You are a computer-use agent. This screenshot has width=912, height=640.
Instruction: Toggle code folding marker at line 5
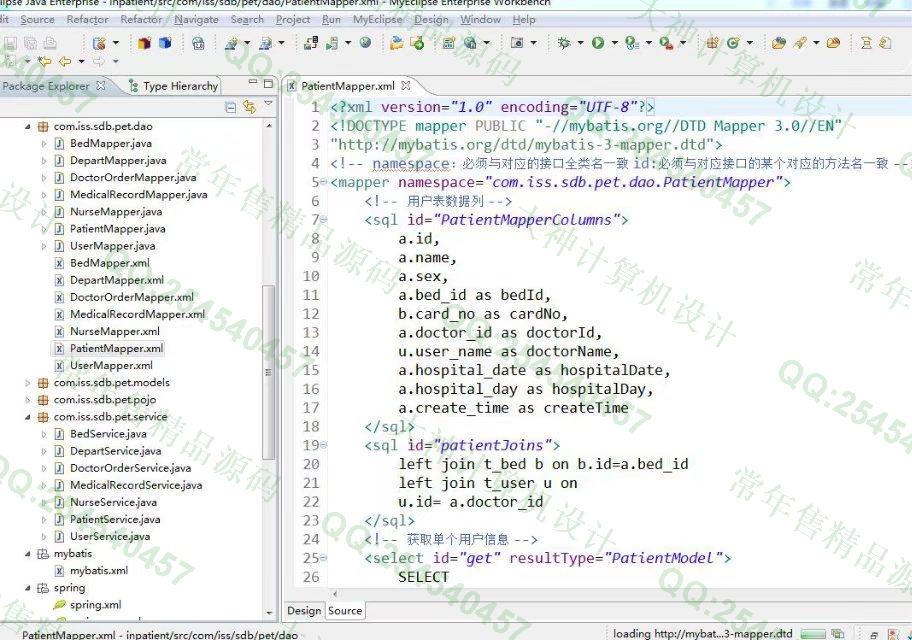[x=323, y=182]
